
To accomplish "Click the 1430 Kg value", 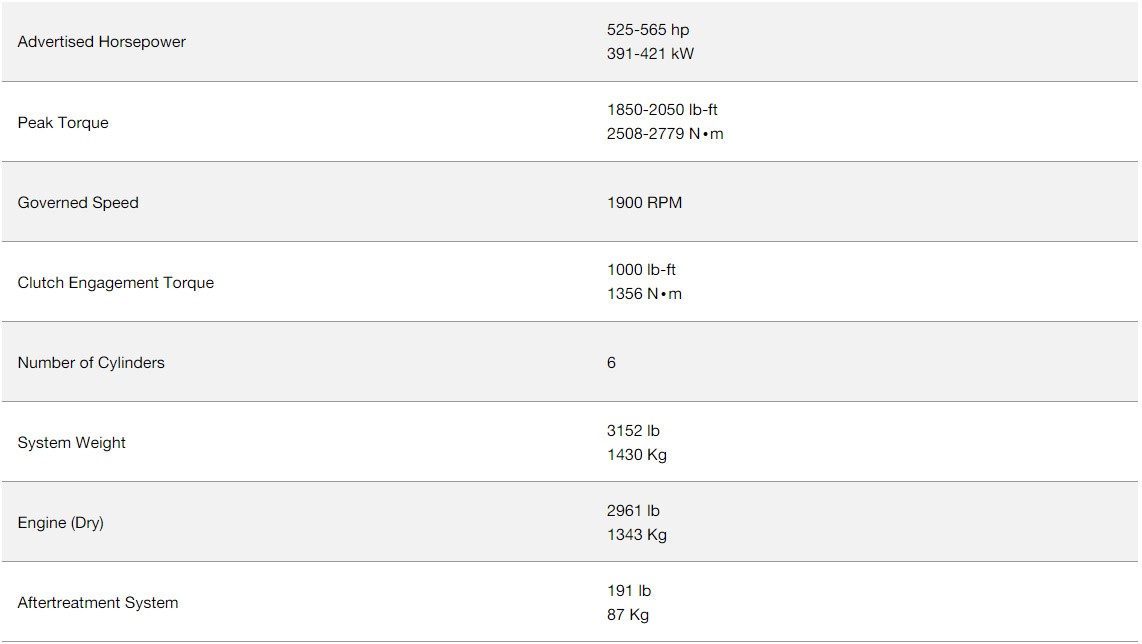I will click(x=637, y=455).
